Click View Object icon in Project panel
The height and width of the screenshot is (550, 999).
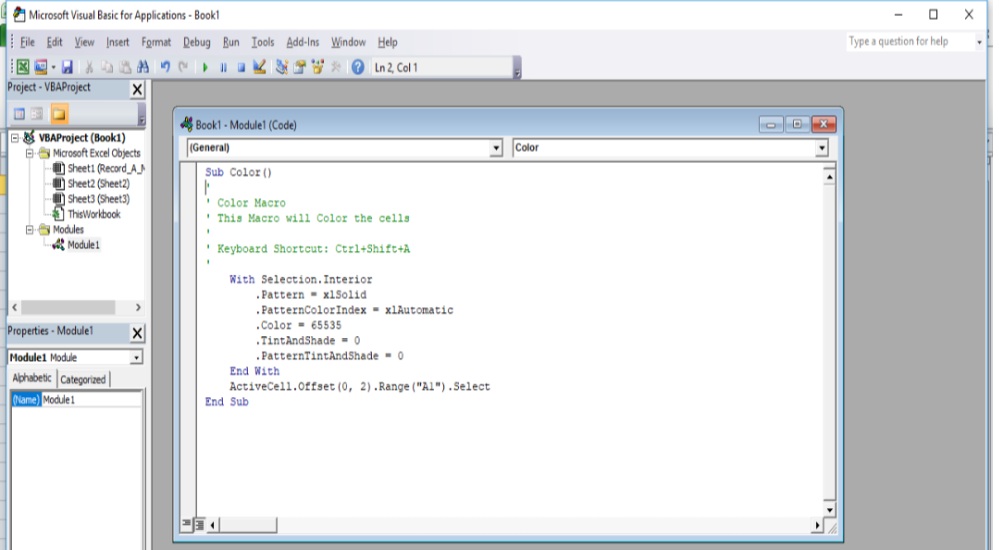37,114
